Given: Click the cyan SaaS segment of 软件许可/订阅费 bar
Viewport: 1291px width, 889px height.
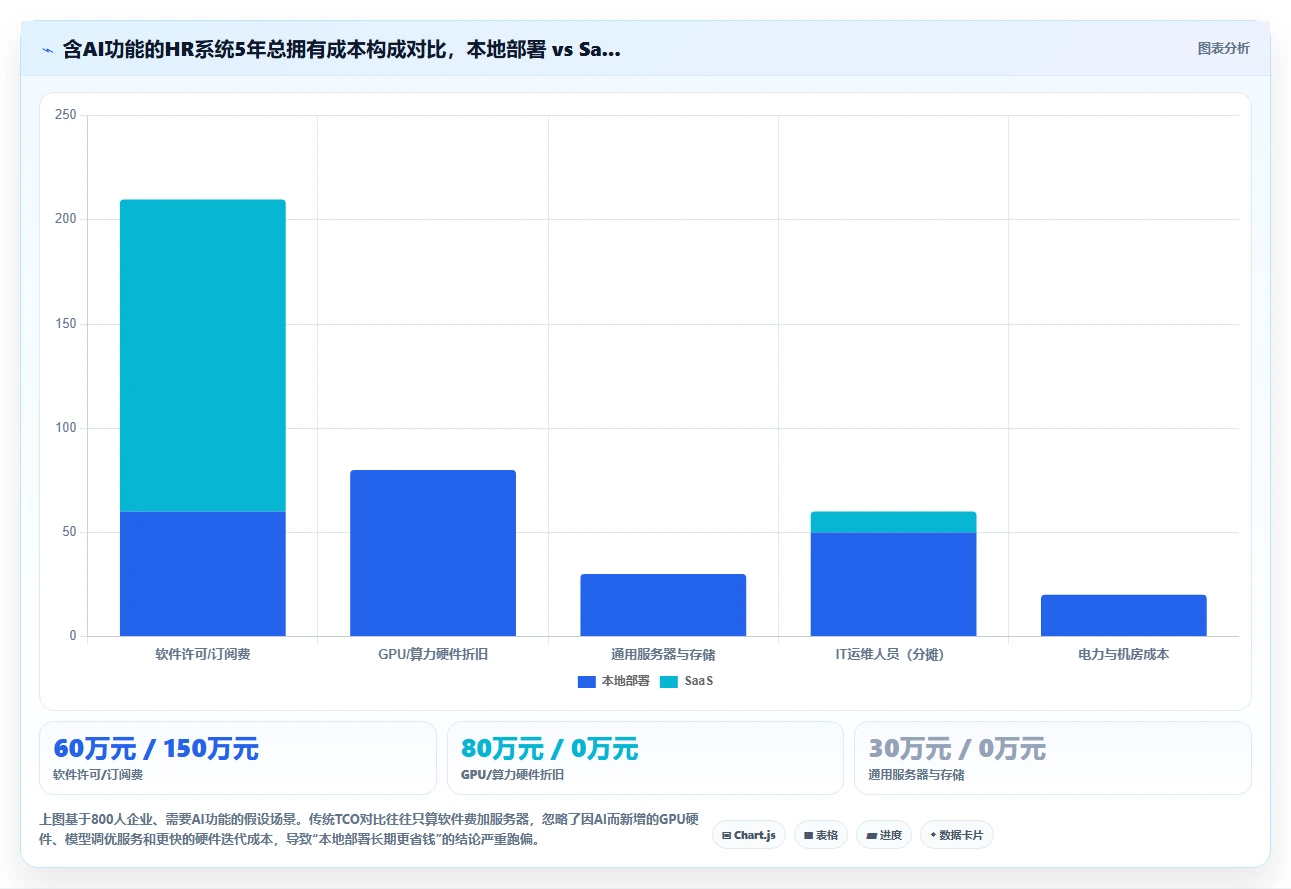Looking at the screenshot, I should click(x=203, y=355).
